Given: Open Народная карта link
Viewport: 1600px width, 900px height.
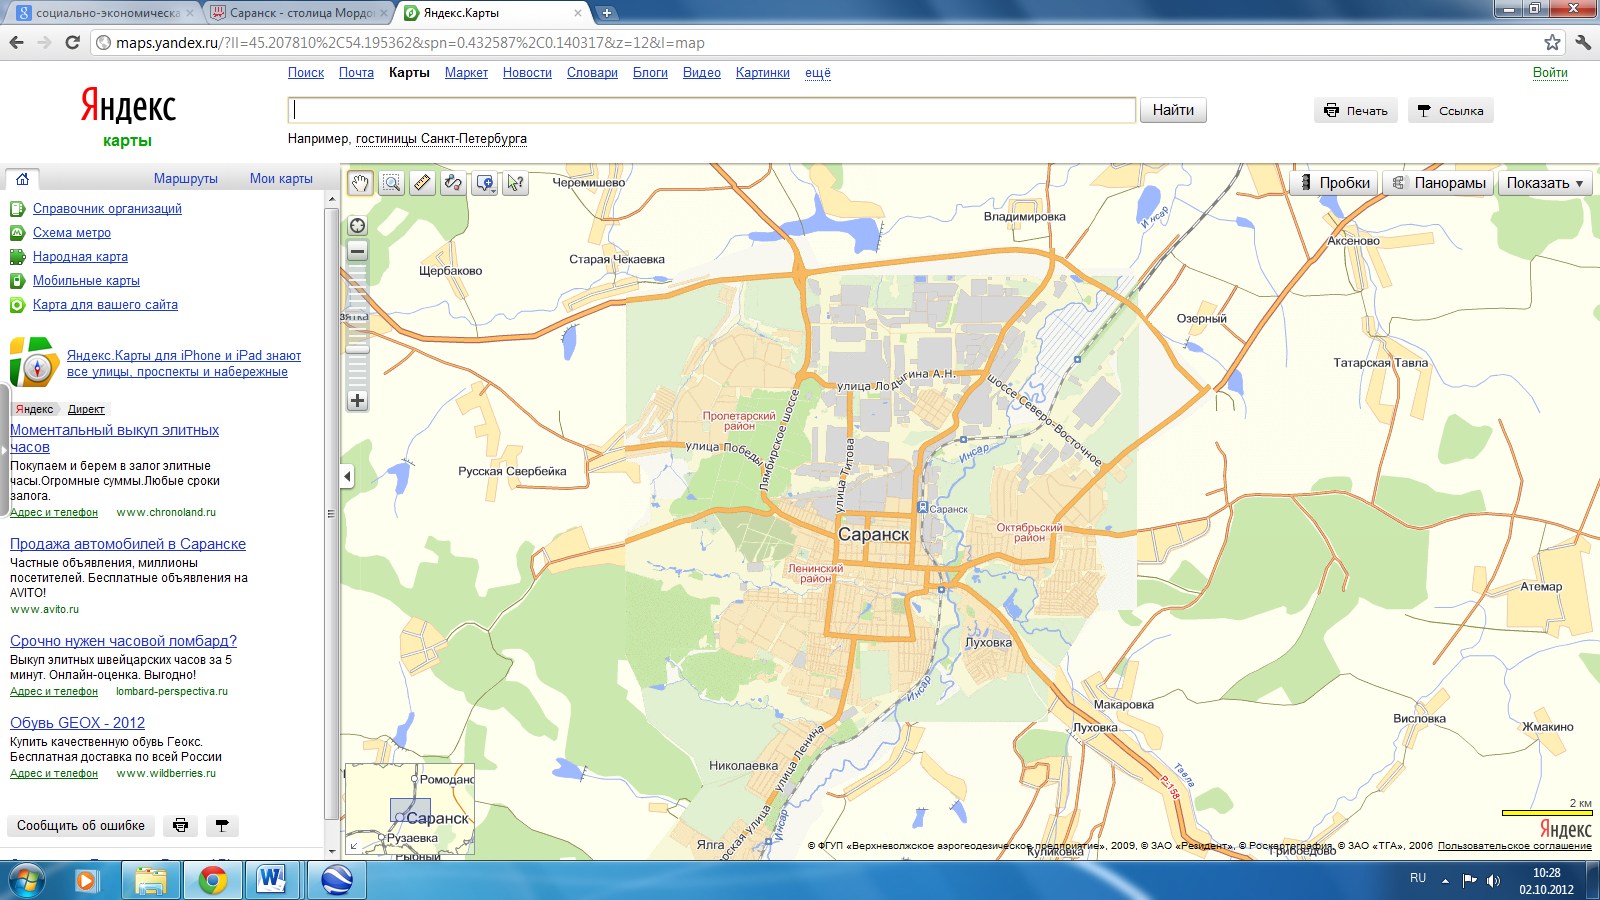Looking at the screenshot, I should (80, 257).
